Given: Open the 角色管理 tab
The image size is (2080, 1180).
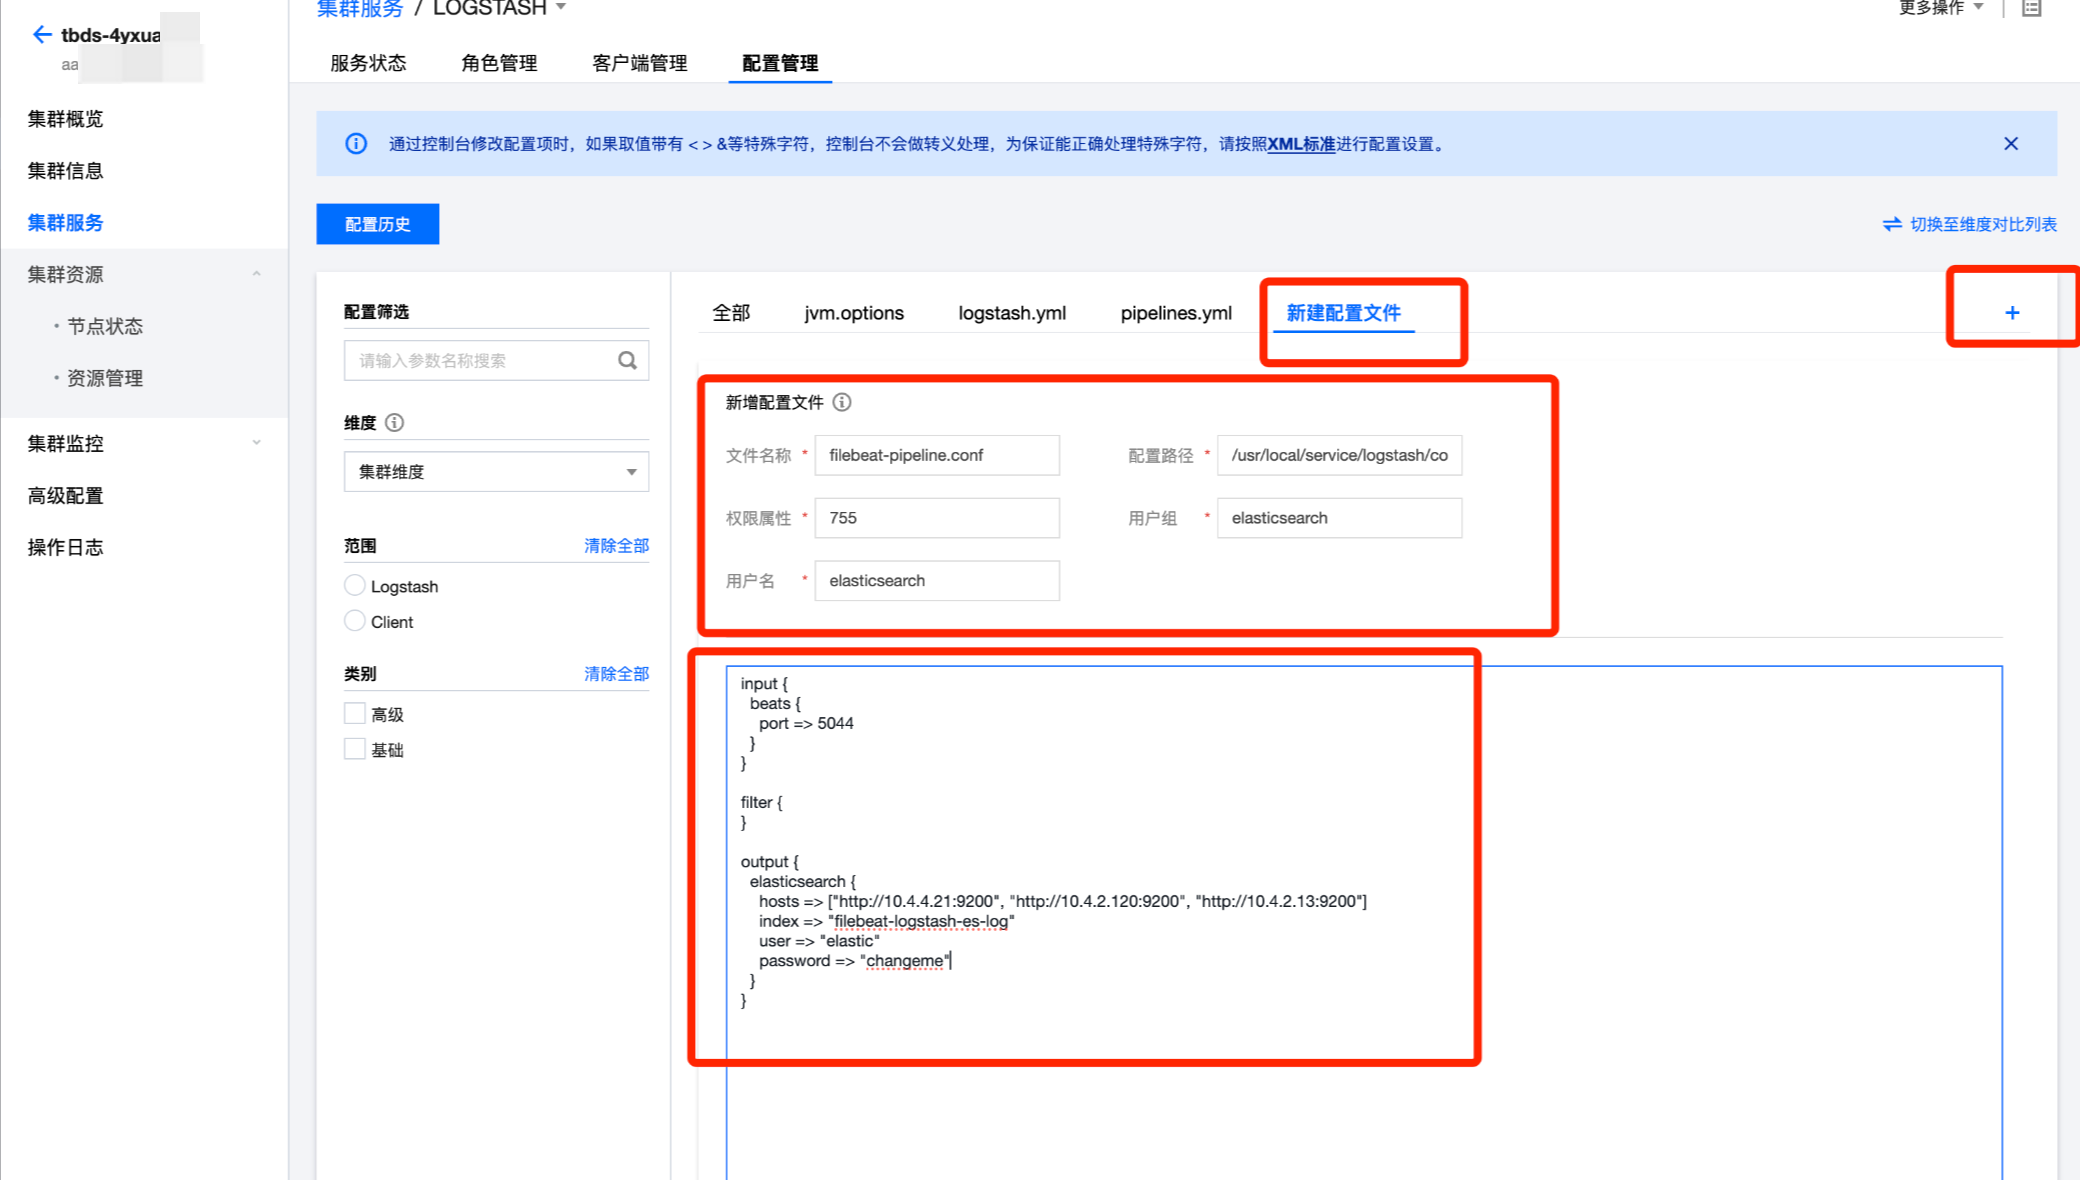Looking at the screenshot, I should (499, 63).
